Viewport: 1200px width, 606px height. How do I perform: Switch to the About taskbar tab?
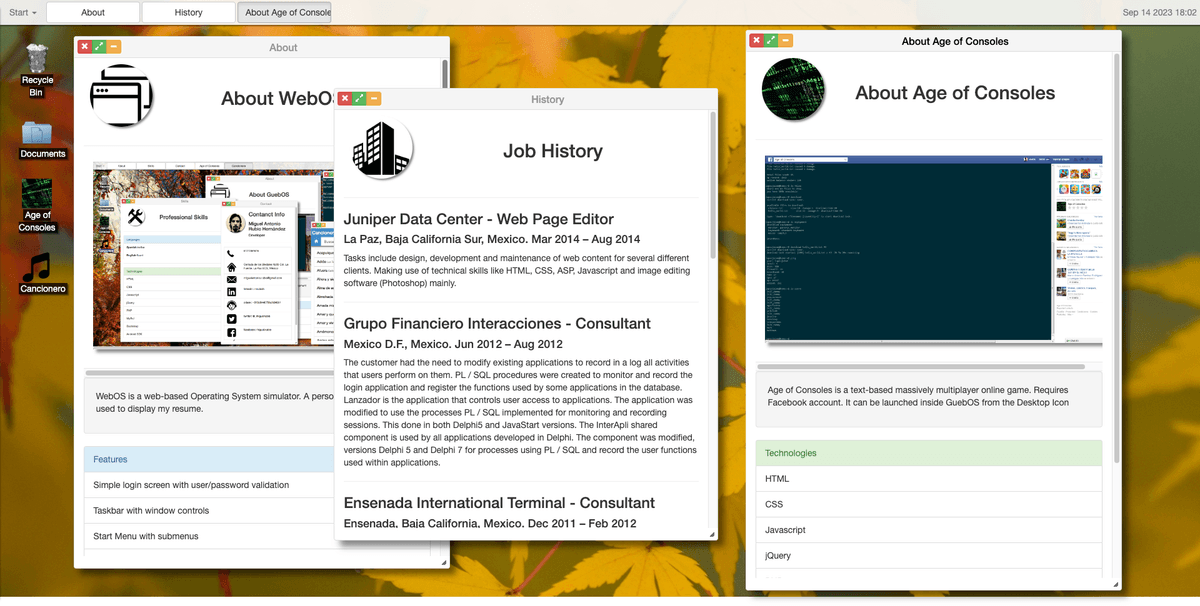[93, 12]
